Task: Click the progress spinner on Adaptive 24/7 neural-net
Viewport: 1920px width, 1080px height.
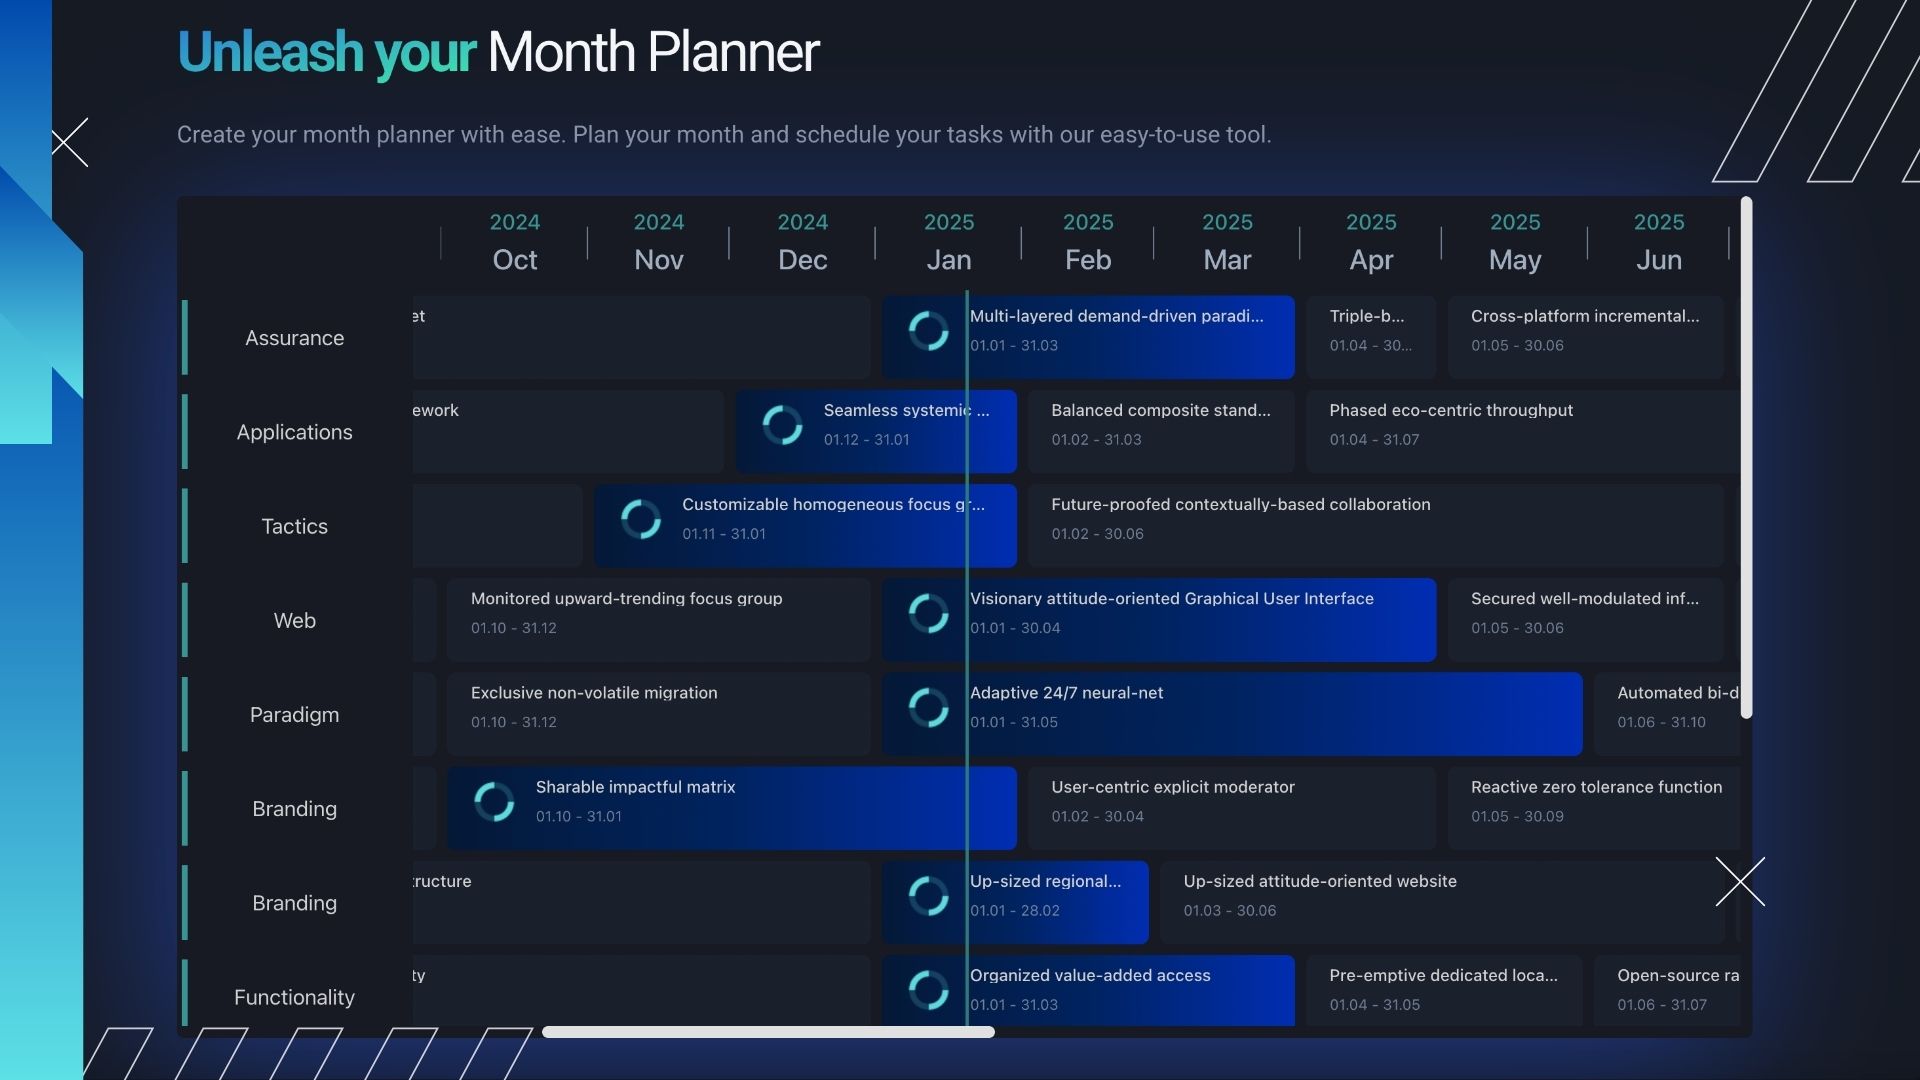Action: pyautogui.click(x=929, y=707)
